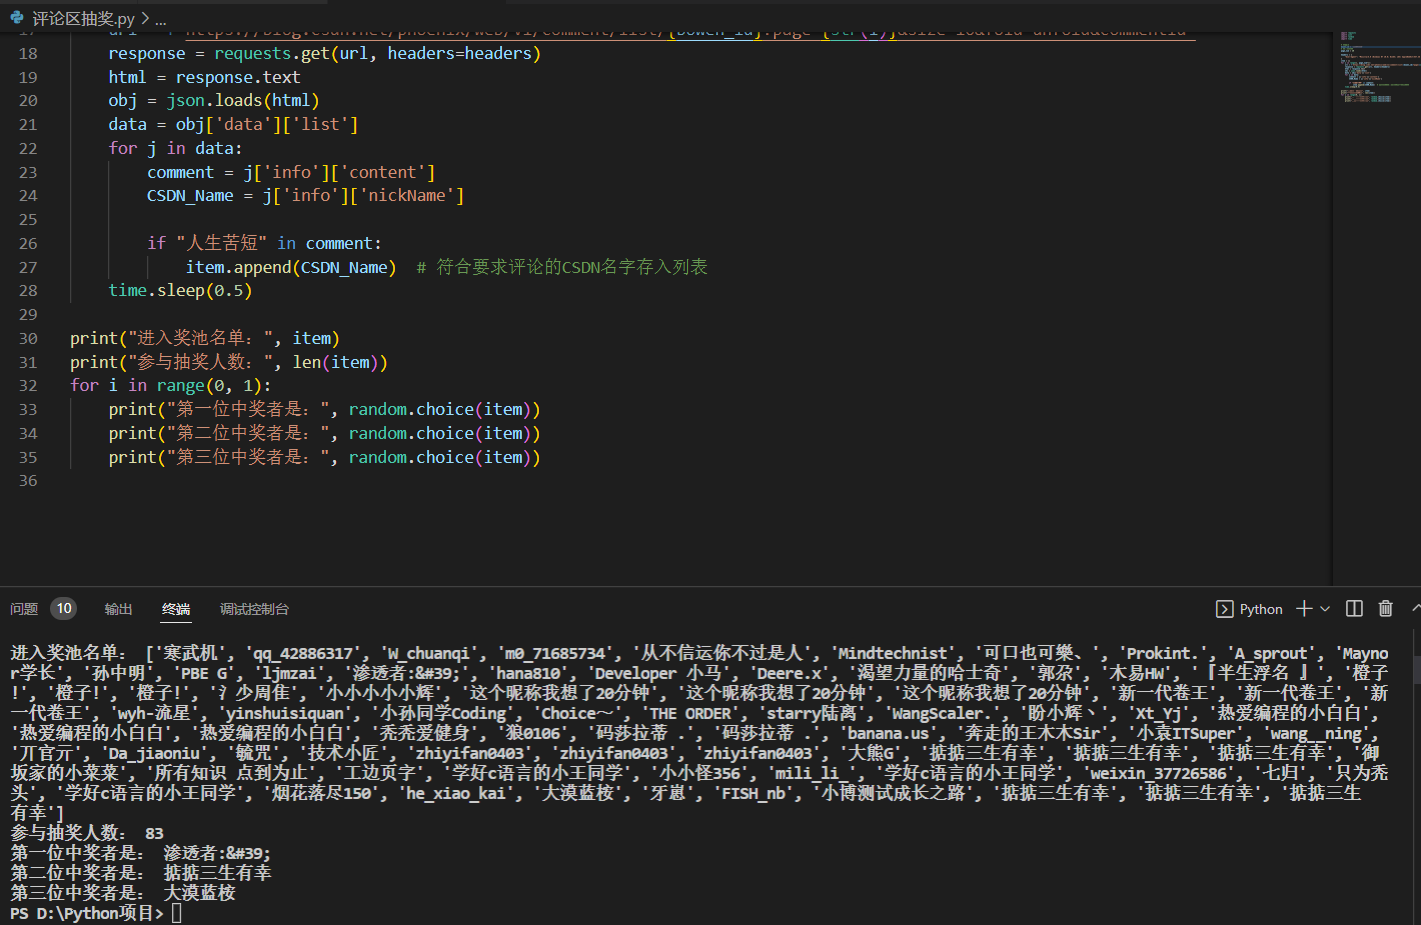Split the terminal pane
This screenshot has width=1421, height=925.
1355,609
